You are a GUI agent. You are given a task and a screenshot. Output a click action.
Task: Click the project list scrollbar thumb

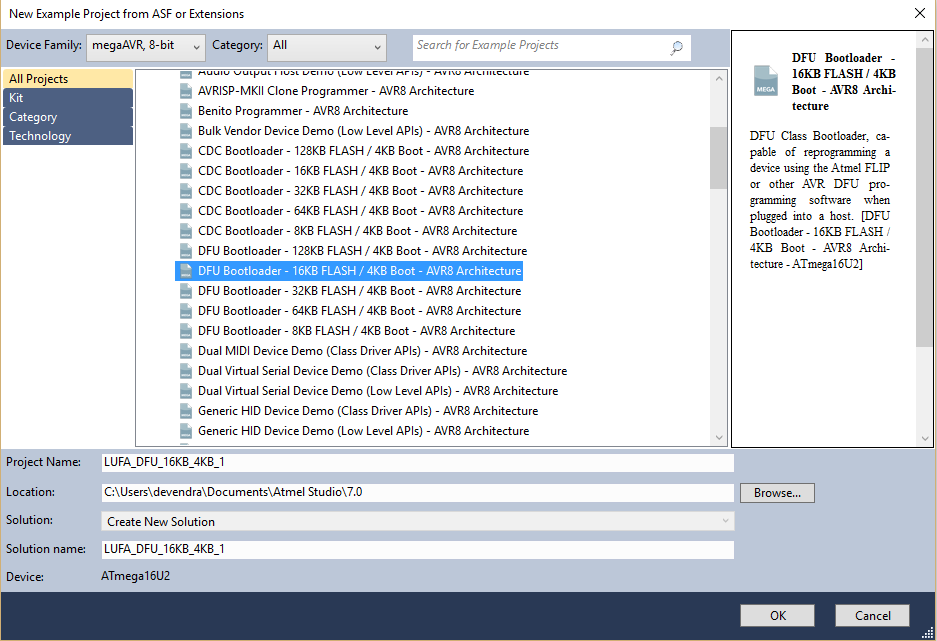[x=719, y=158]
